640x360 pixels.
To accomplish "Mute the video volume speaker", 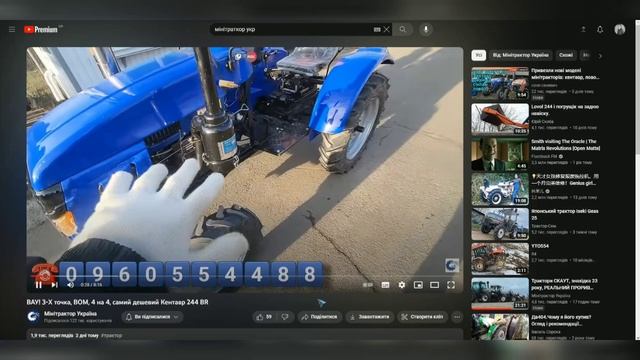I will (x=70, y=285).
